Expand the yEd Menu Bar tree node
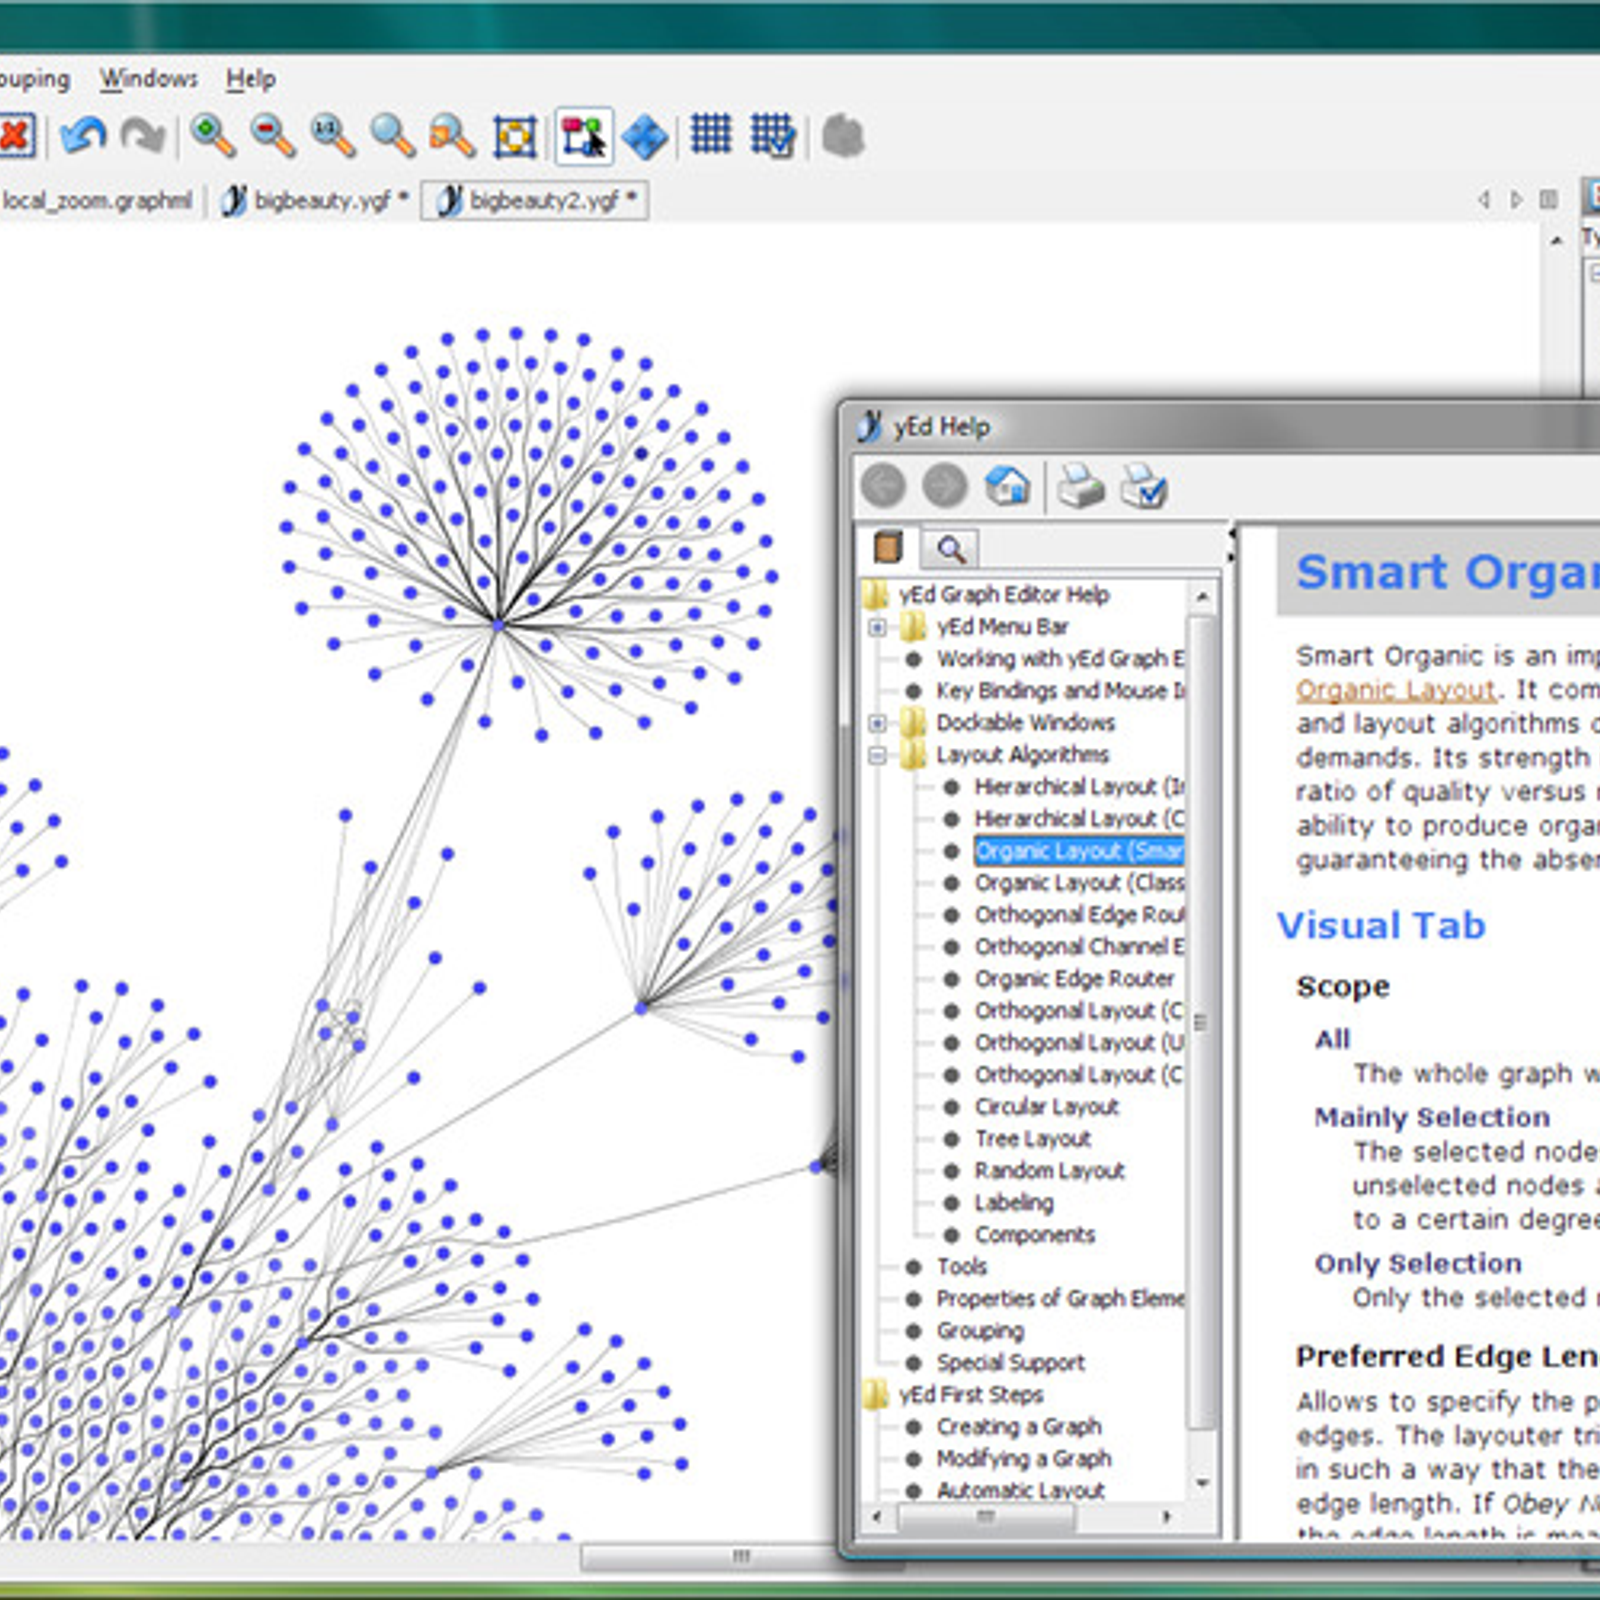Viewport: 1600px width, 1600px height. coord(877,627)
